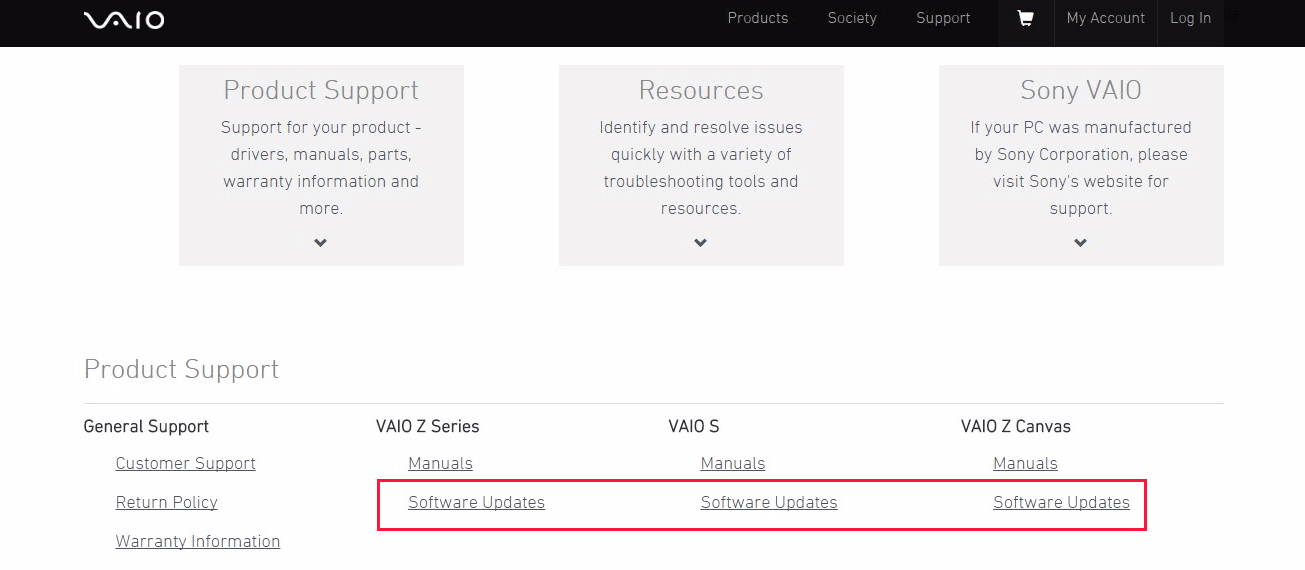This screenshot has height=570, width=1305.
Task: Click the Resources card description text
Action: click(x=701, y=168)
